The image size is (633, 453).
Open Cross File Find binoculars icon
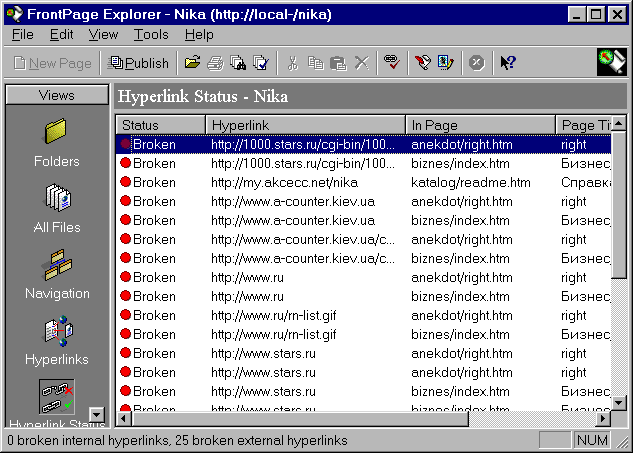click(238, 63)
